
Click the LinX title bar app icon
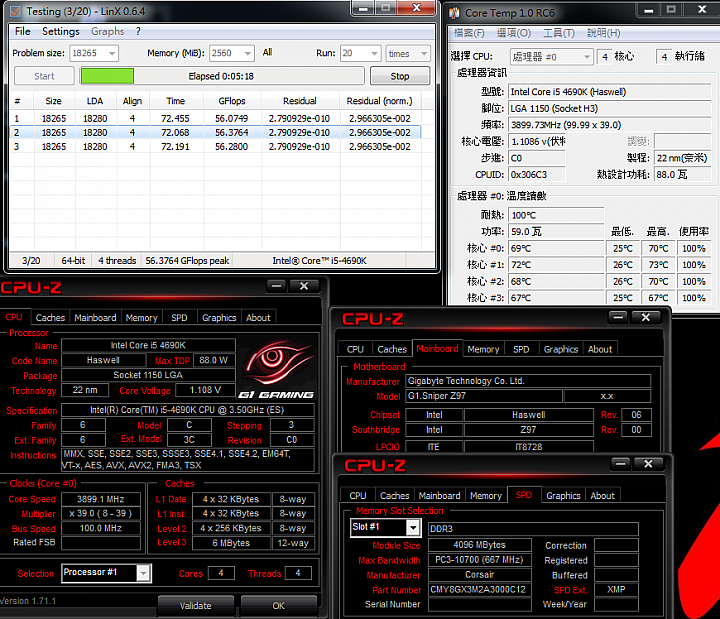[16, 11]
